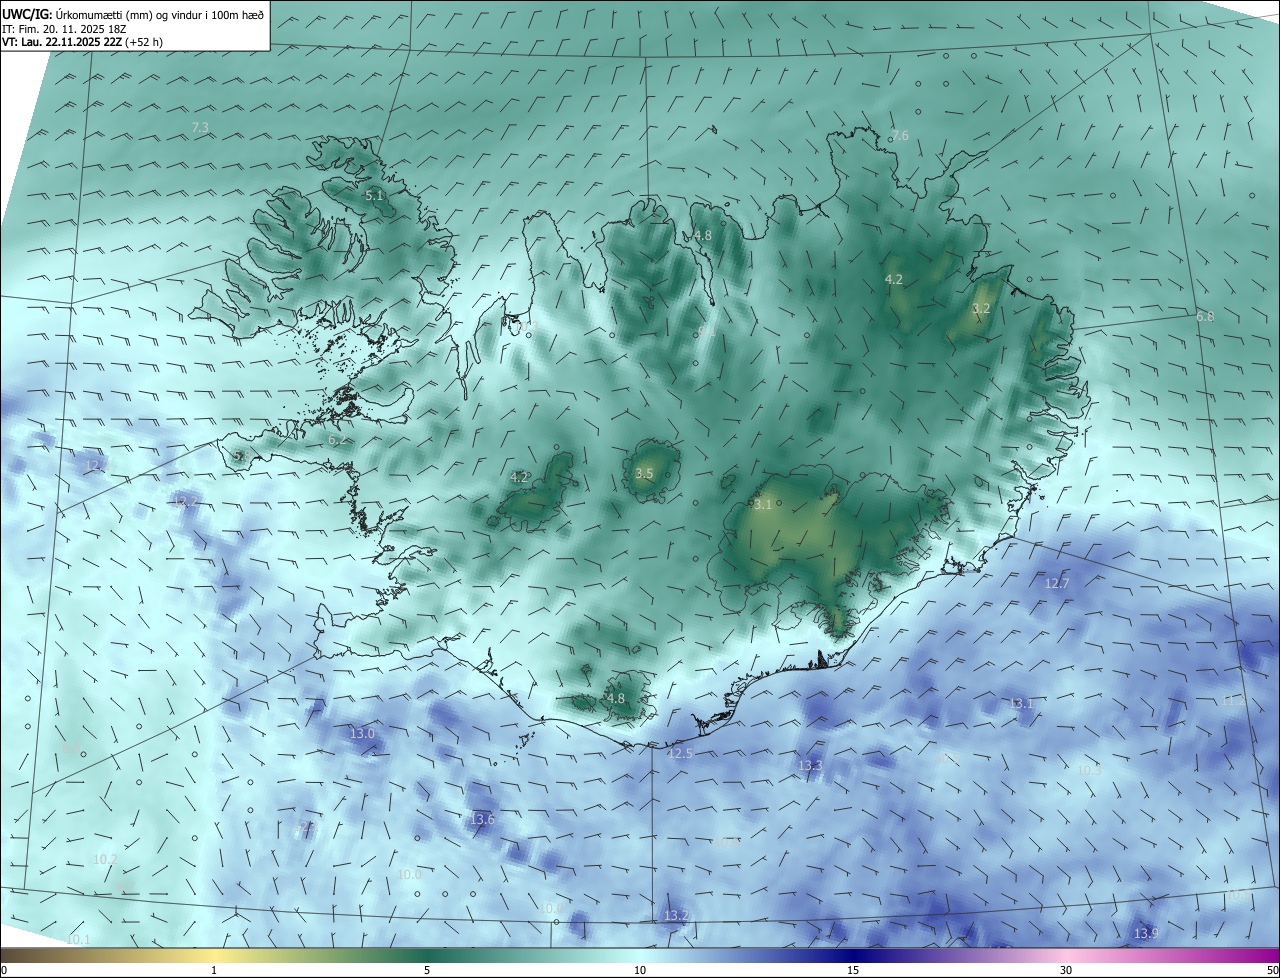The image size is (1280, 978).
Task: Click the map value 7.3
Action: 200,127
